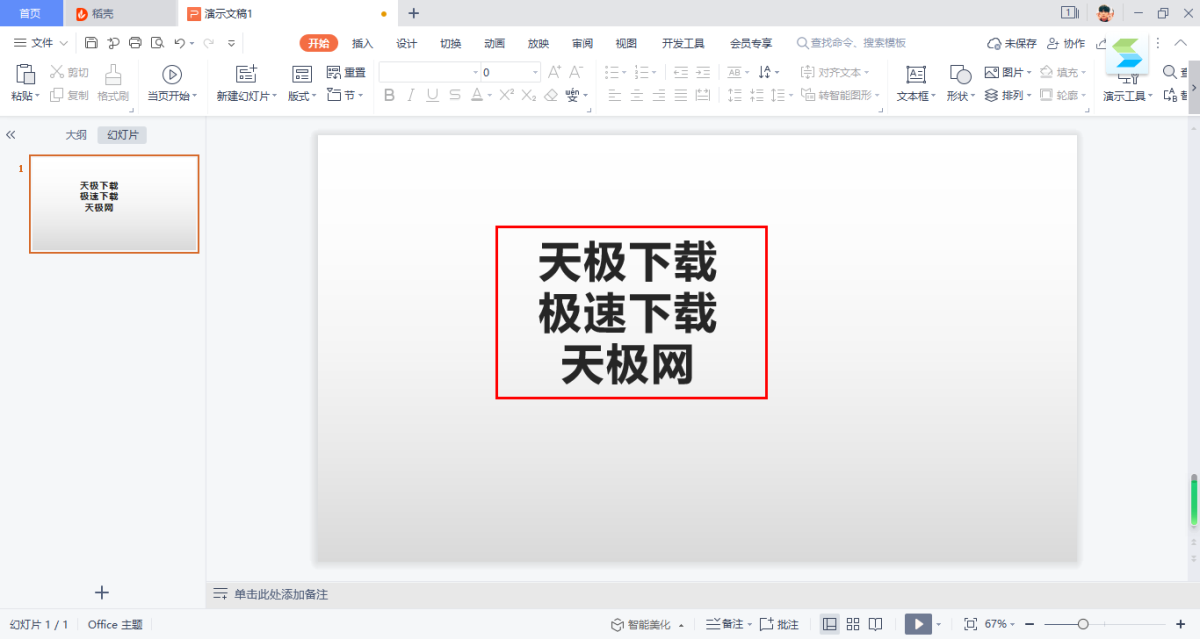Open the Insert (插入) ribbon tab
The image size is (1200, 639).
coord(362,43)
